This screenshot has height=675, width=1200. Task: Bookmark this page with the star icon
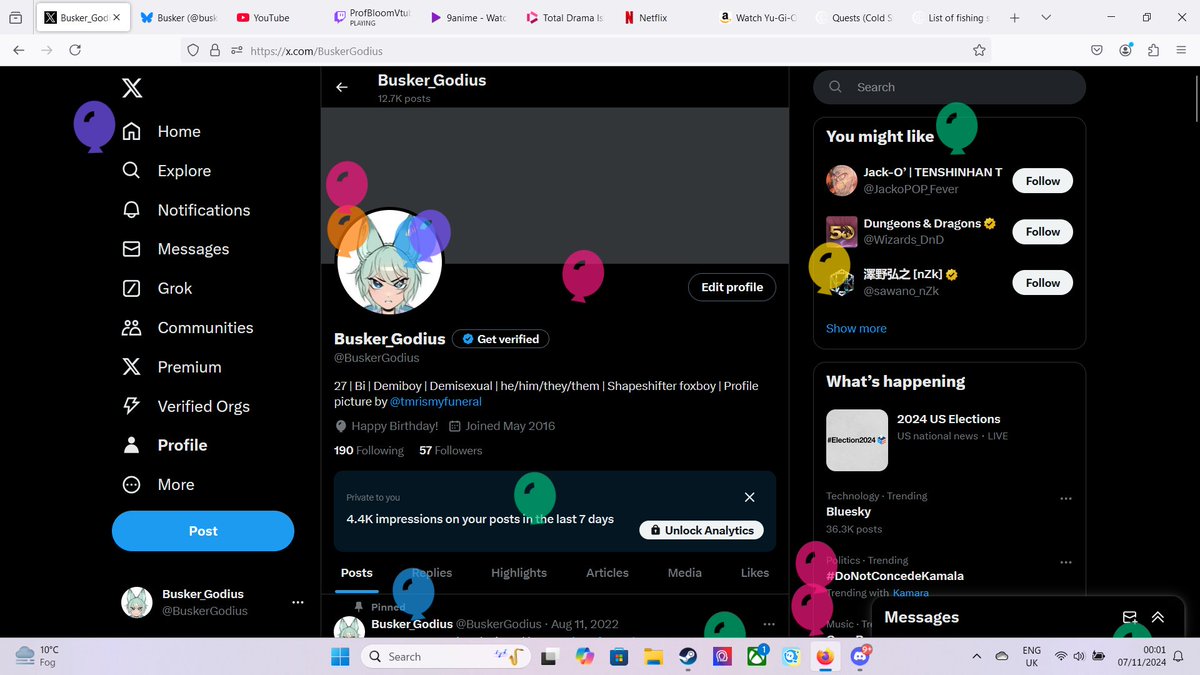979,50
